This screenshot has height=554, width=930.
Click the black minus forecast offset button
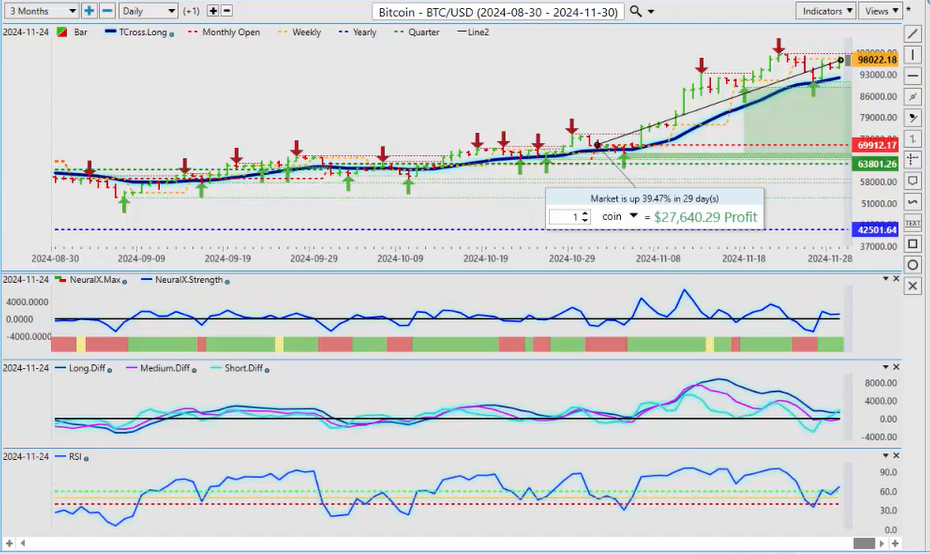tap(226, 11)
